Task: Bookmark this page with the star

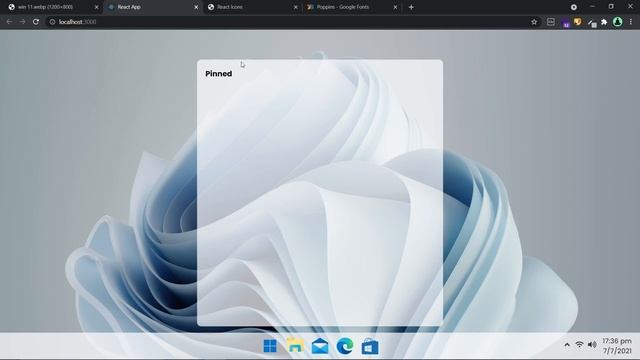Action: click(534, 22)
